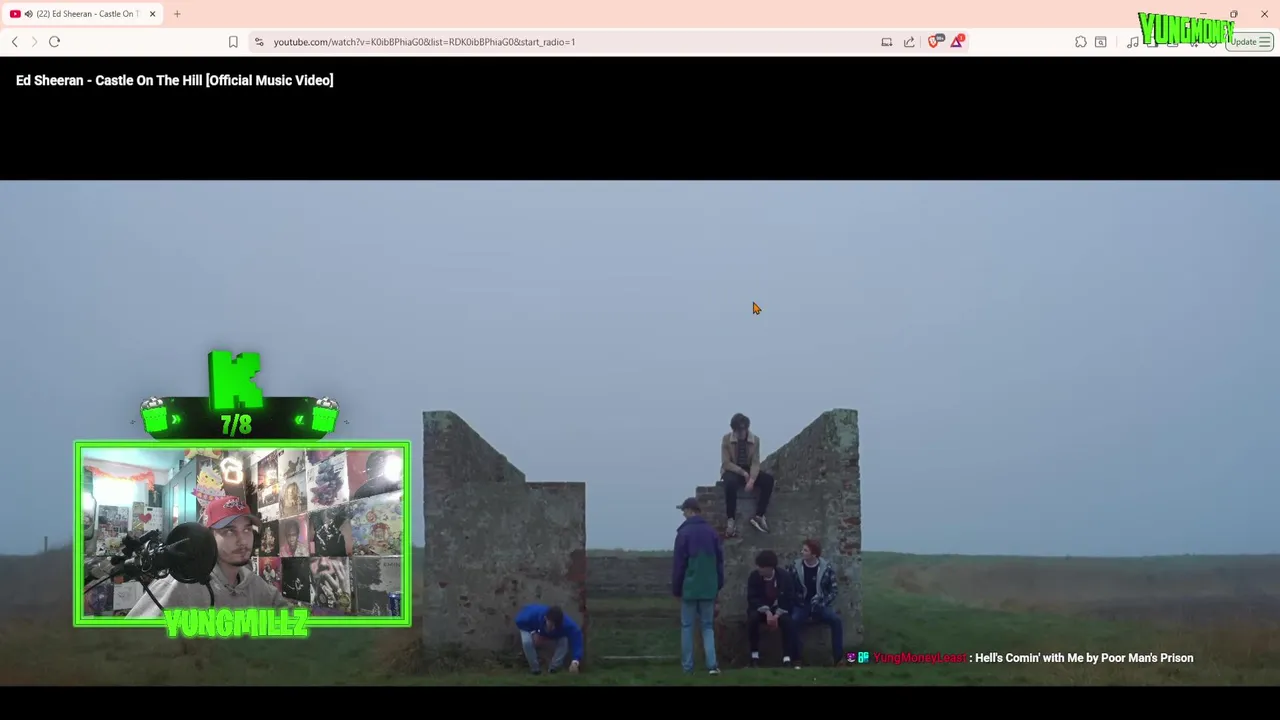This screenshot has width=1280, height=720.
Task: Select the Ed Sheeran - Castle On The Hill tab
Action: pyautogui.click(x=82, y=14)
